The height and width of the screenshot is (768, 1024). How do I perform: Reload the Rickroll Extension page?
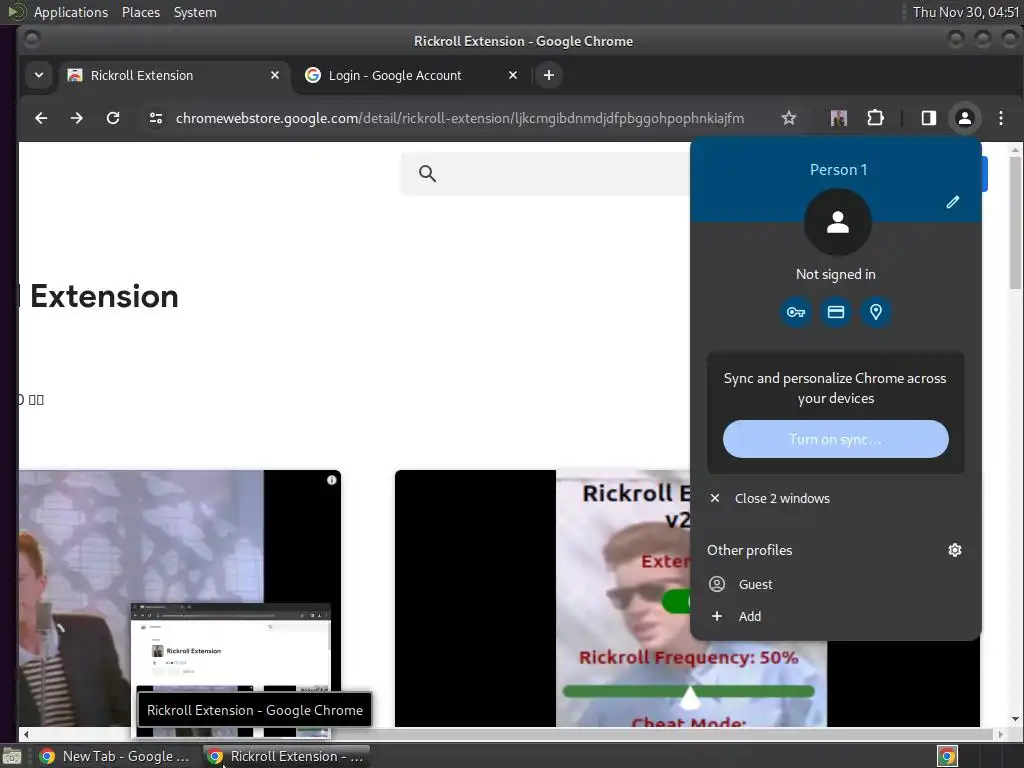tap(113, 118)
